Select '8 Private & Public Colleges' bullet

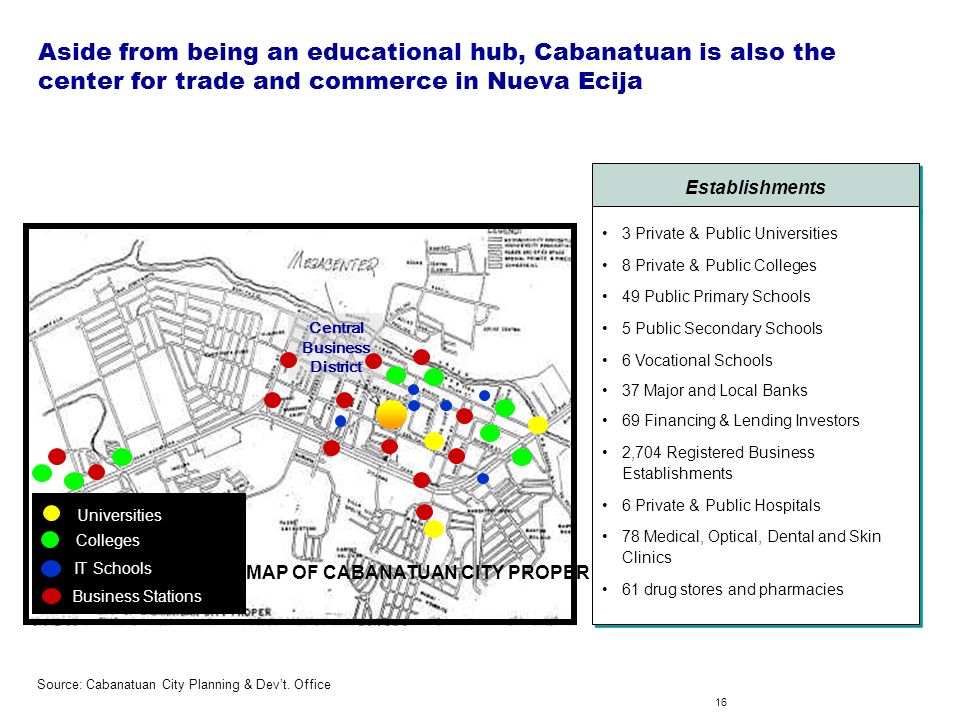[719, 265]
